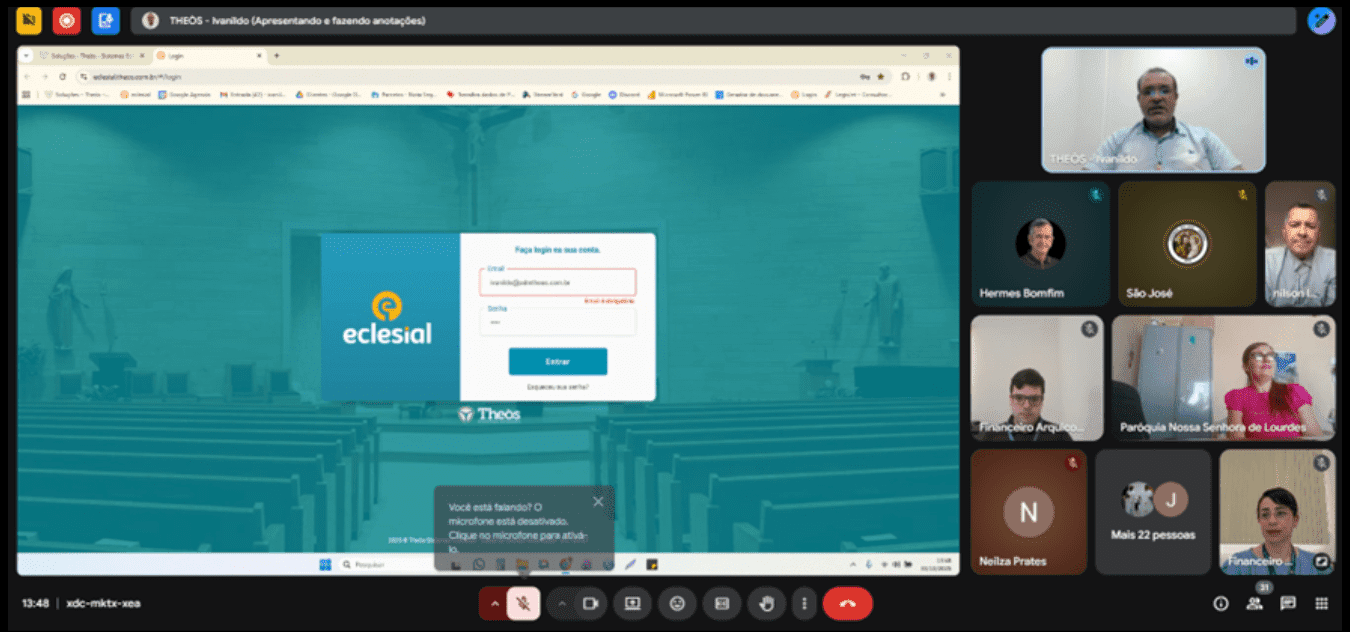
Task: Toggle the captions button in Meet toolbar
Action: [x=722, y=603]
